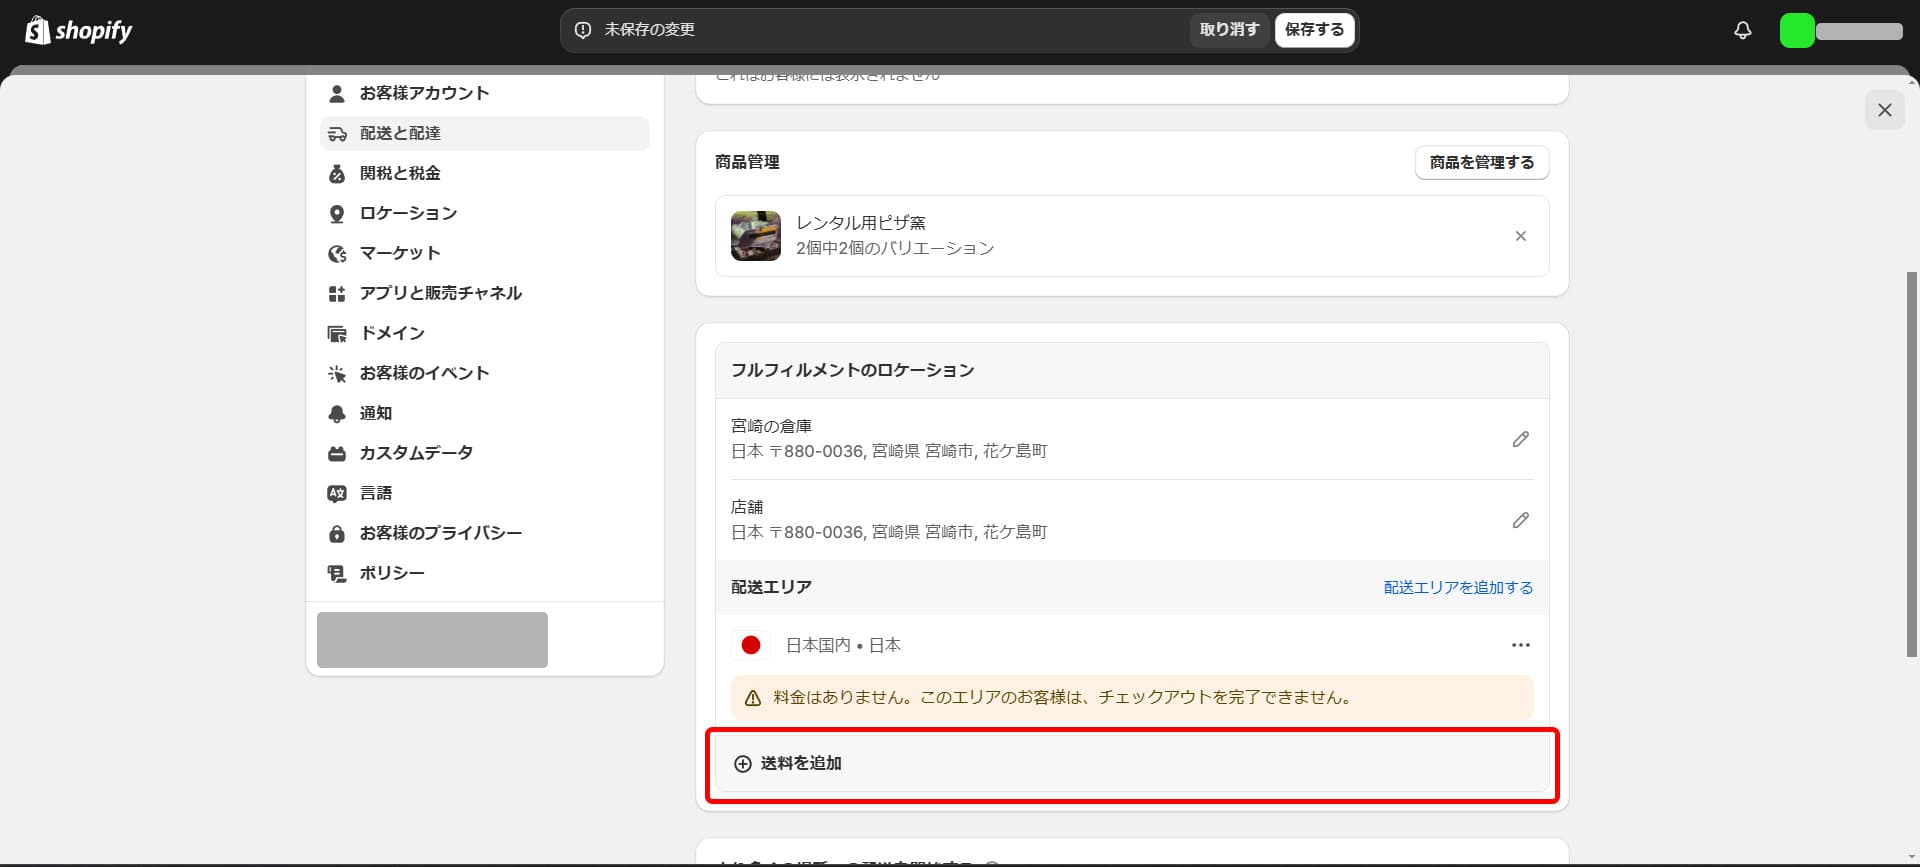Click the 関税と税金 money bag icon
This screenshot has height=867, width=1920.
pyautogui.click(x=337, y=174)
